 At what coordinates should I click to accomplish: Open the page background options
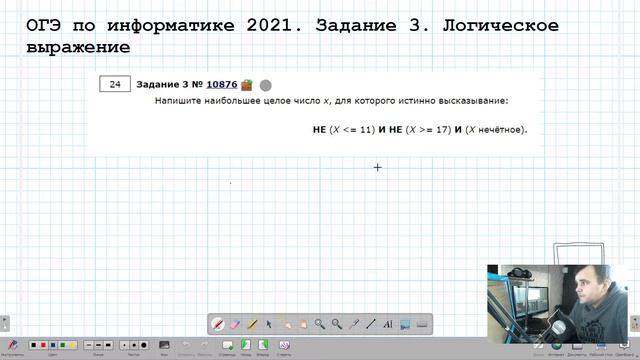(x=164, y=345)
